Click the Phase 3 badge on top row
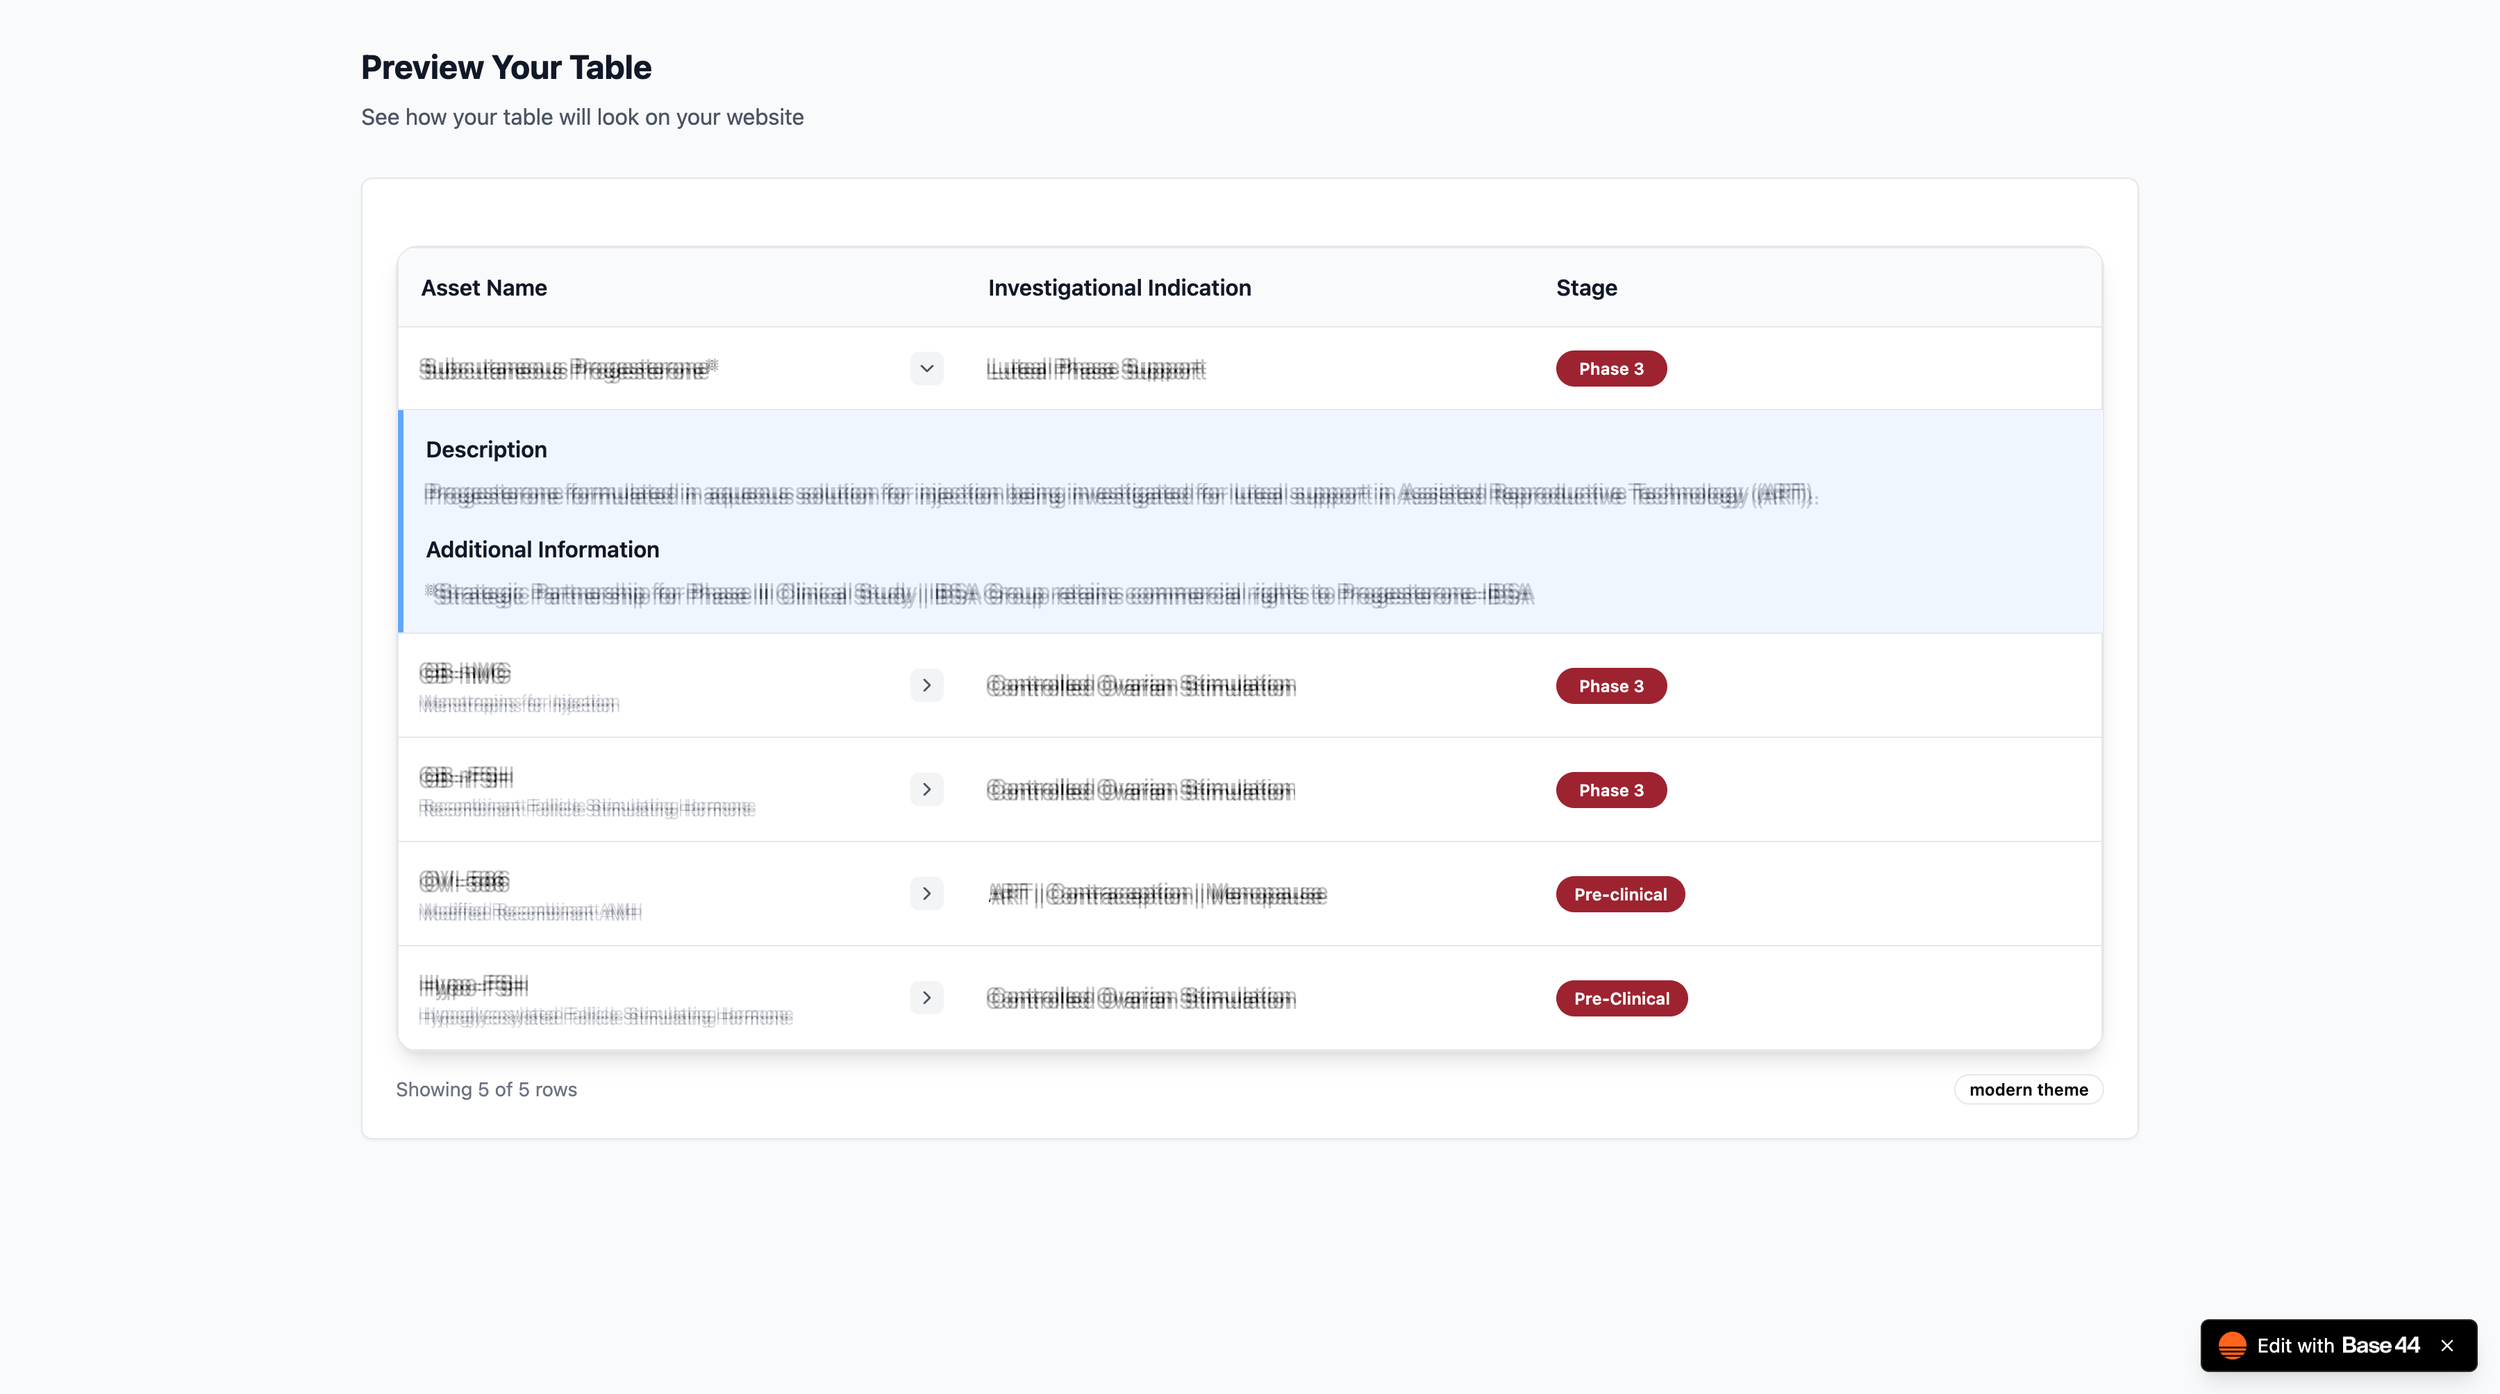The image size is (2500, 1394). tap(1610, 368)
